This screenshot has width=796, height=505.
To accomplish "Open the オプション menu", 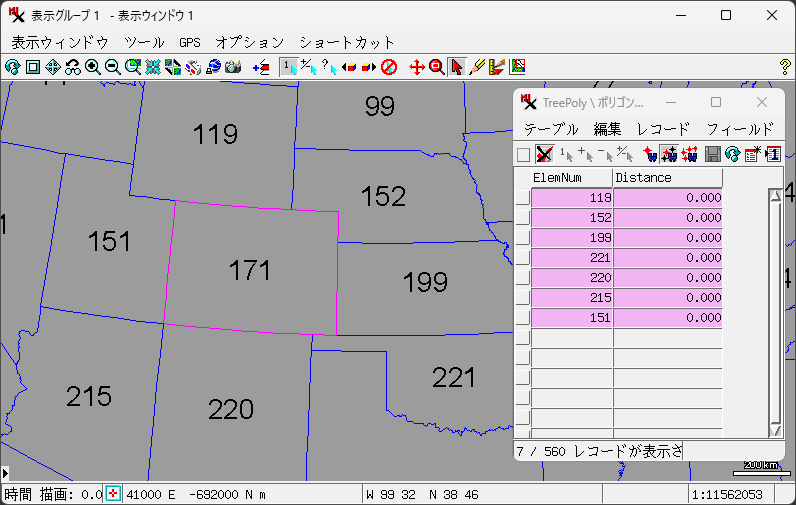I will 250,42.
